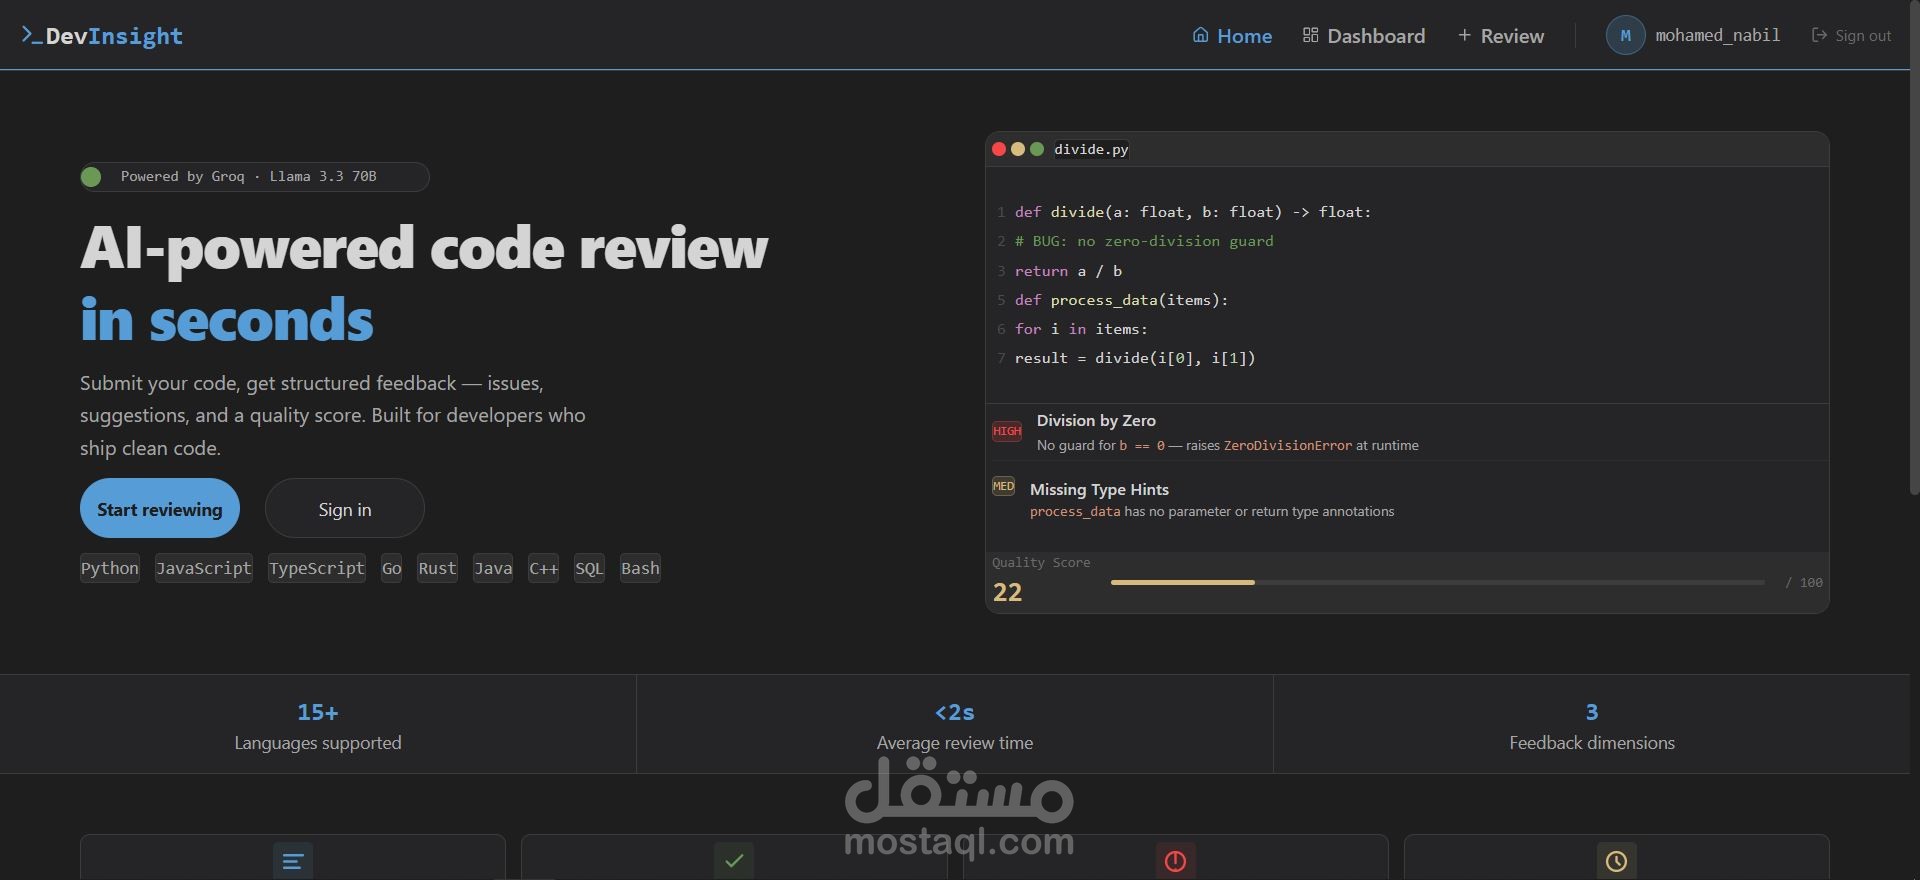This screenshot has width=1920, height=880.
Task: Select the Python language tag
Action: [110, 568]
